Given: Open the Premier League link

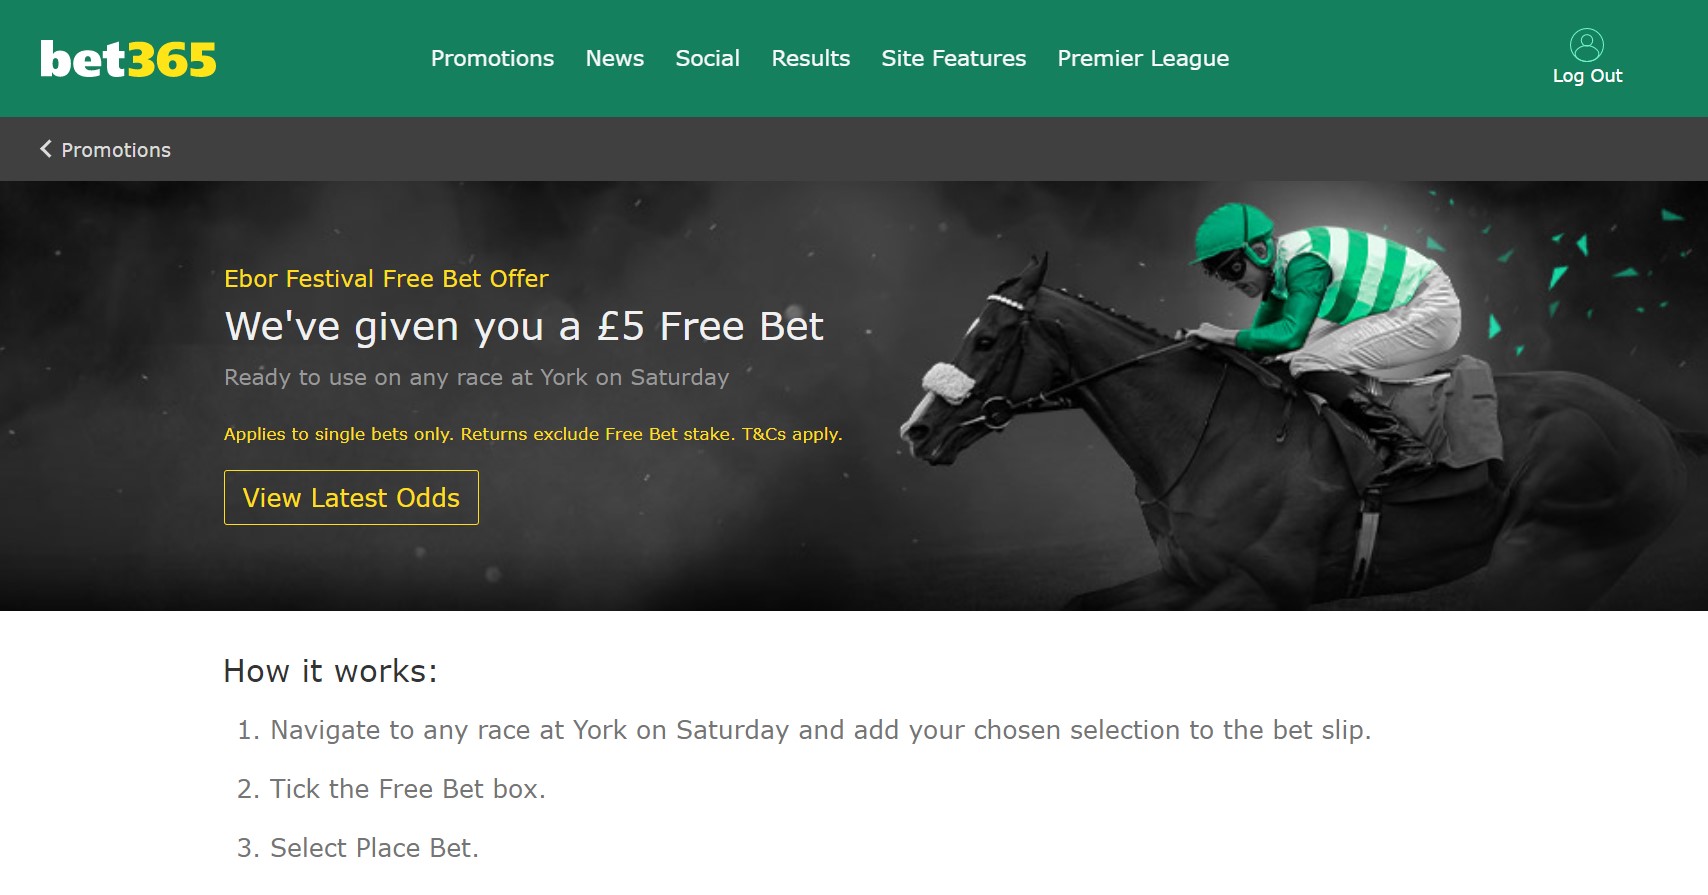Looking at the screenshot, I should (1143, 59).
